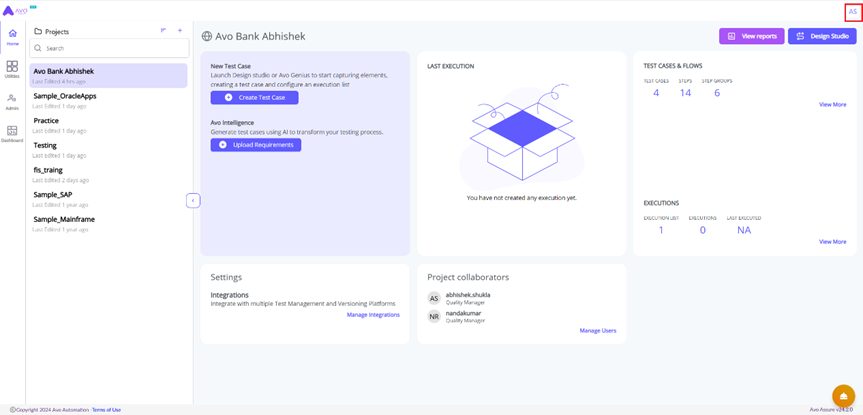Click the project search field
The image size is (863, 415).
click(110, 48)
